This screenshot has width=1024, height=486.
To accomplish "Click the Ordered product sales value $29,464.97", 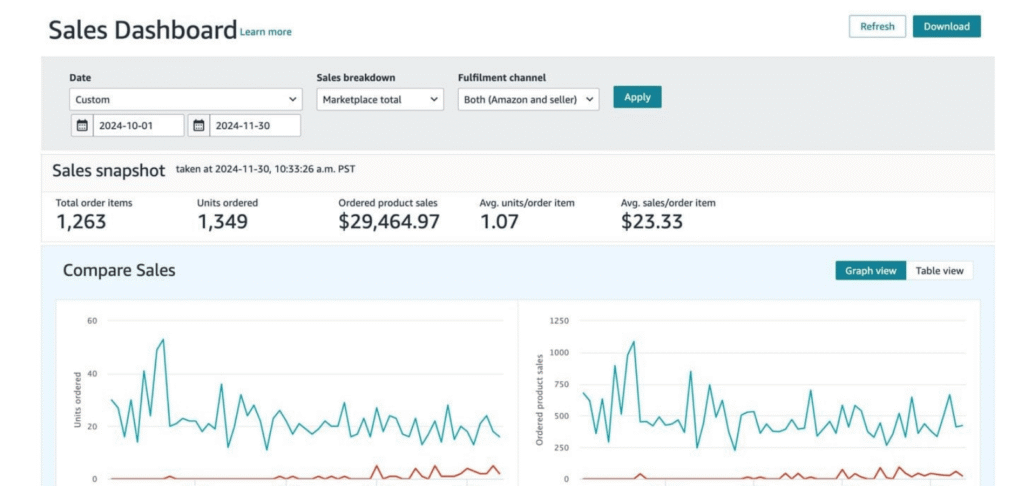I will click(389, 221).
